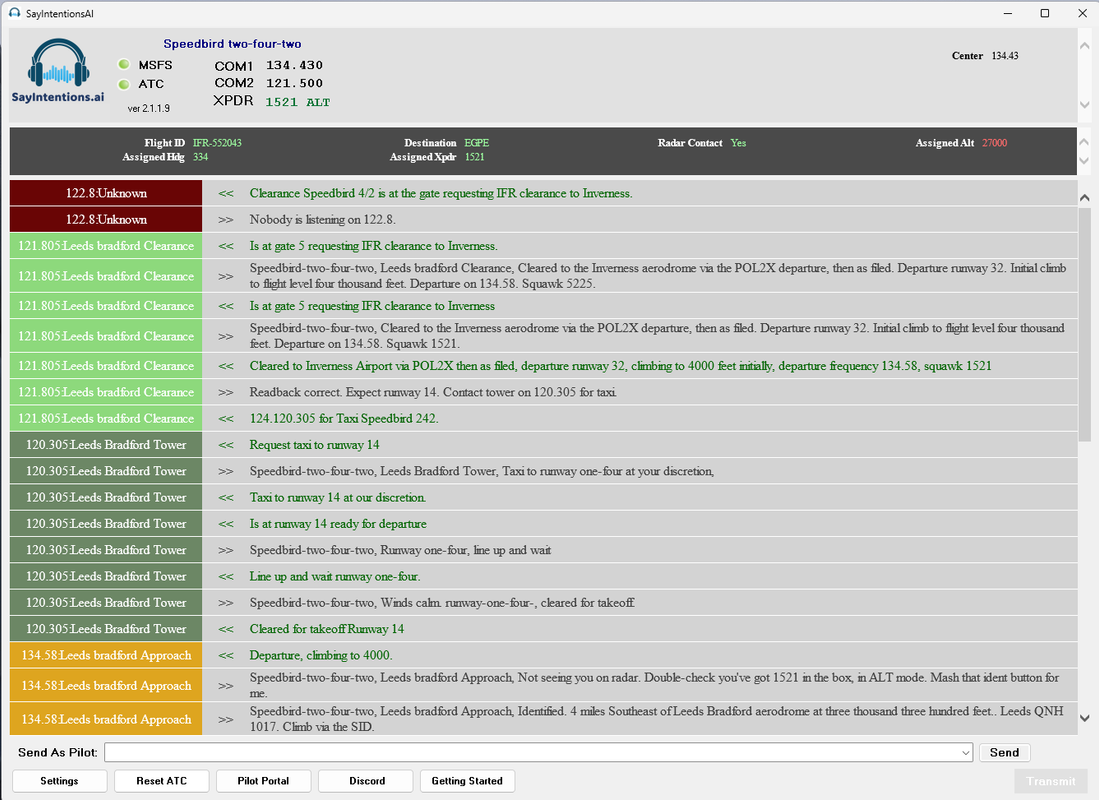Select the Readback correct. Expect runway 14 message
Image resolution: width=1099 pixels, height=800 pixels.
tap(433, 393)
